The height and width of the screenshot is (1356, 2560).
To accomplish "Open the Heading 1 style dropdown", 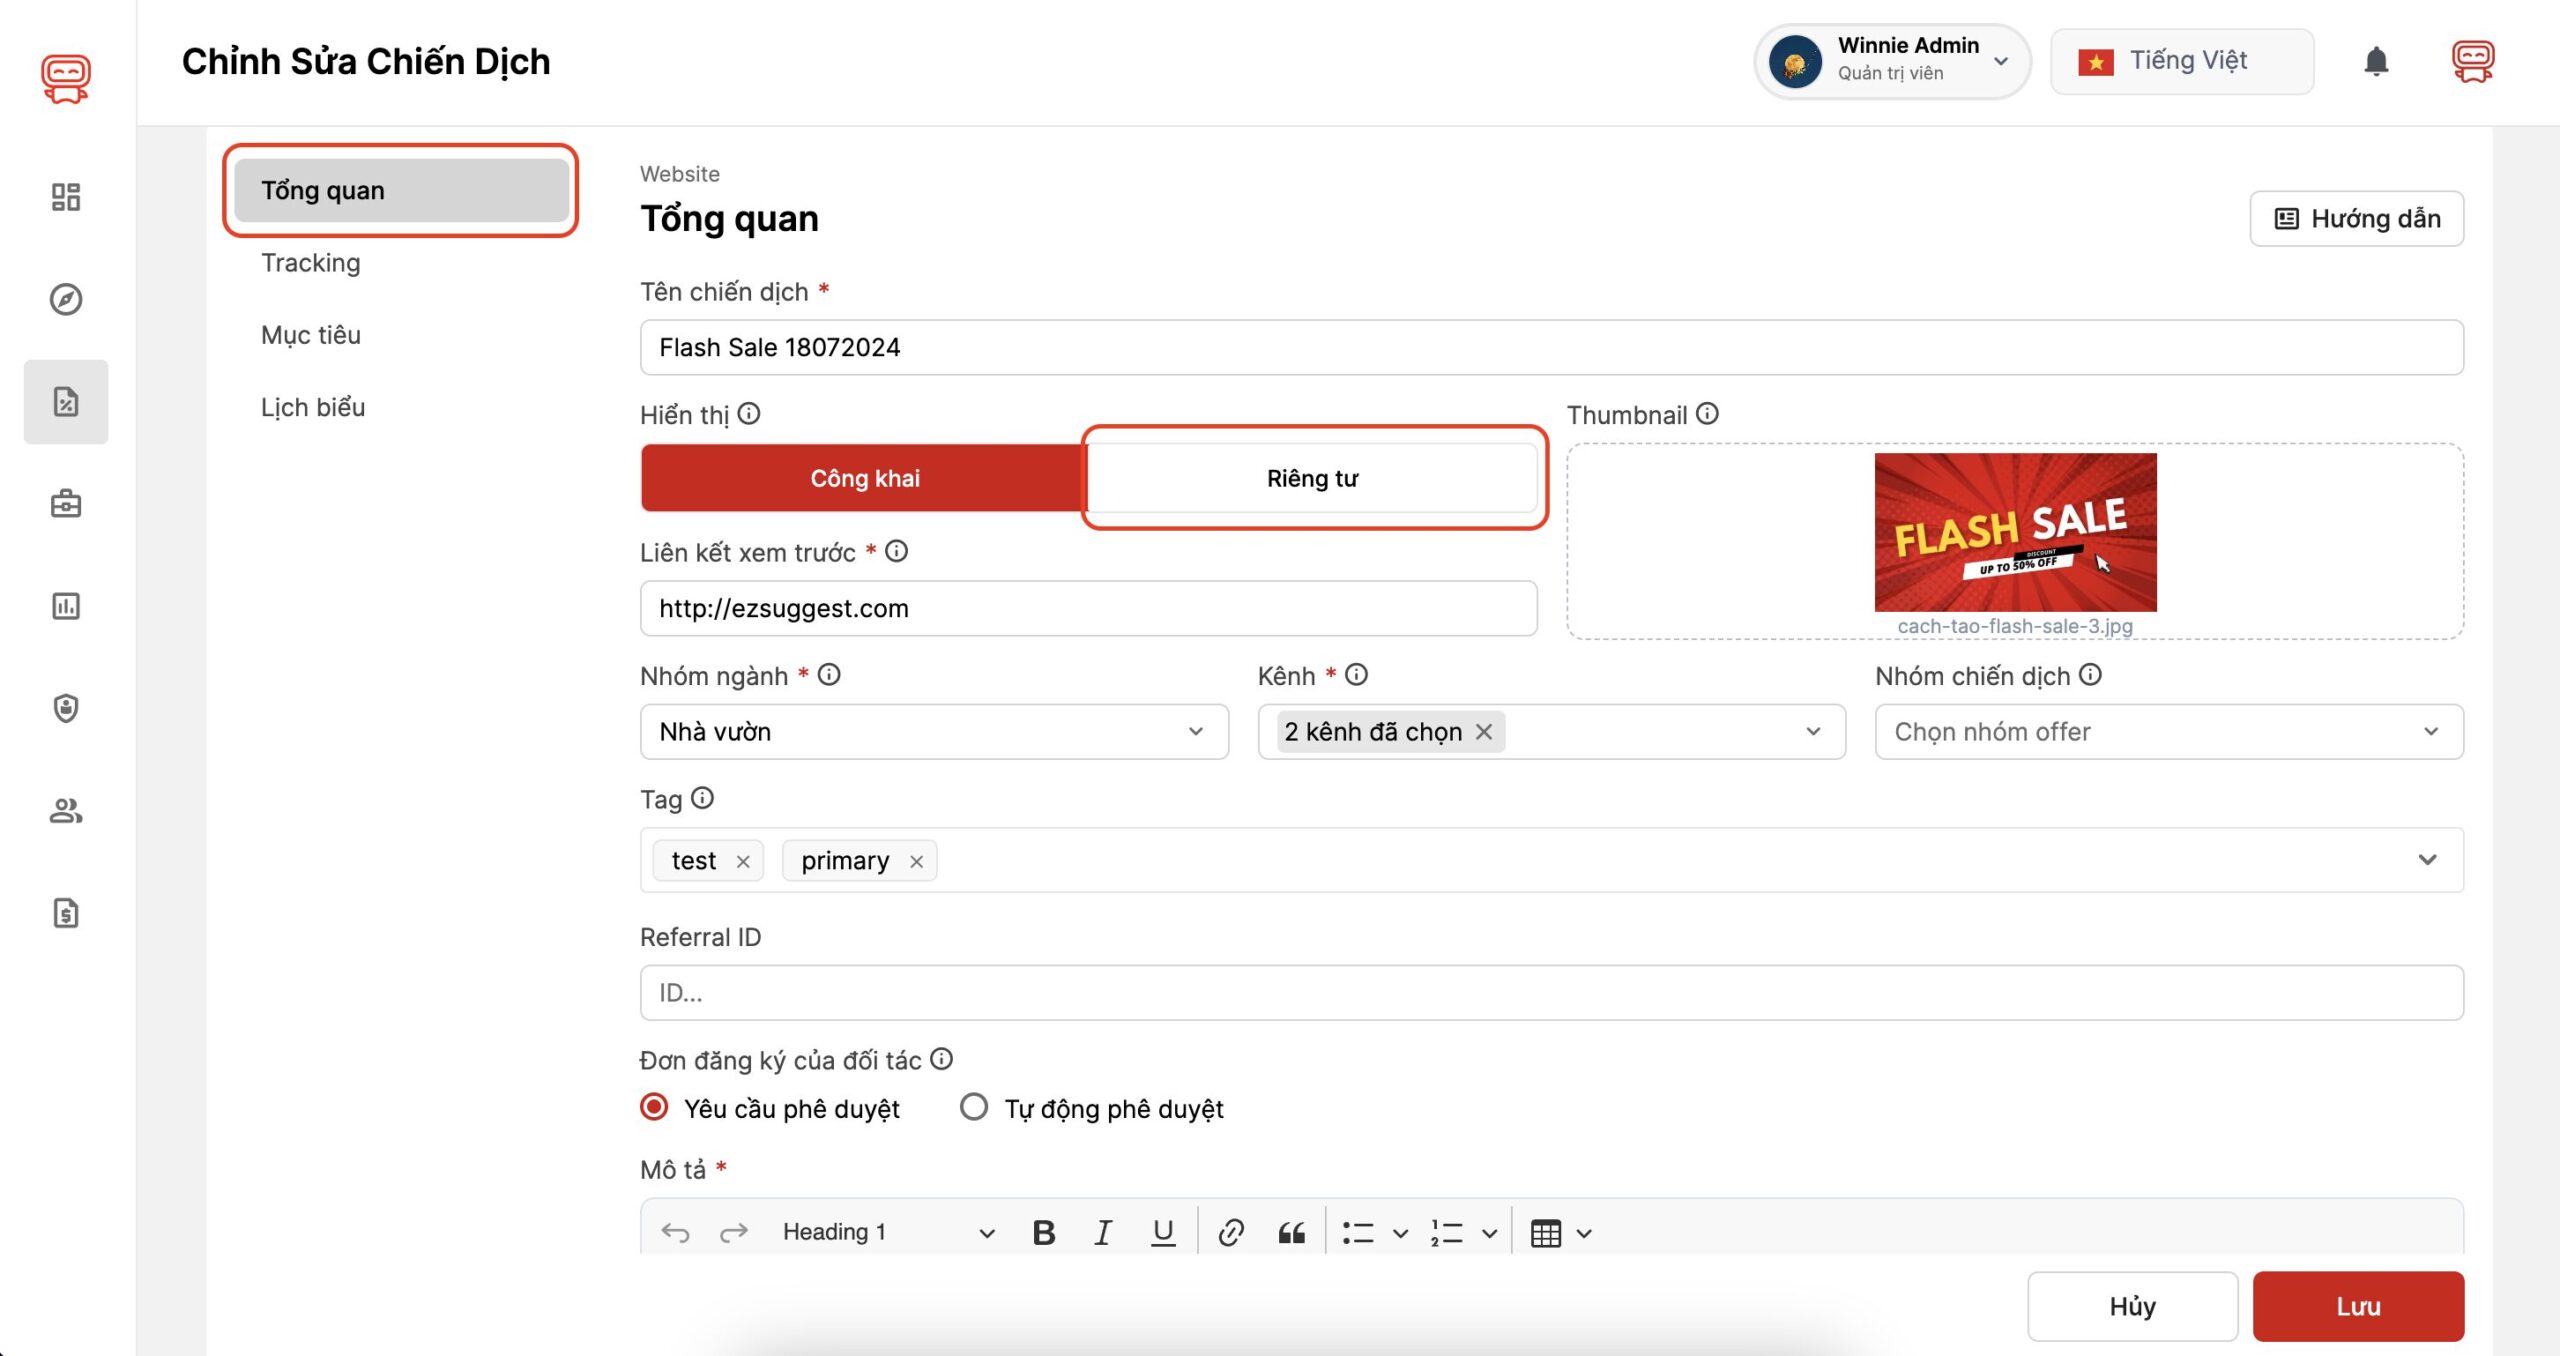I will [887, 1233].
